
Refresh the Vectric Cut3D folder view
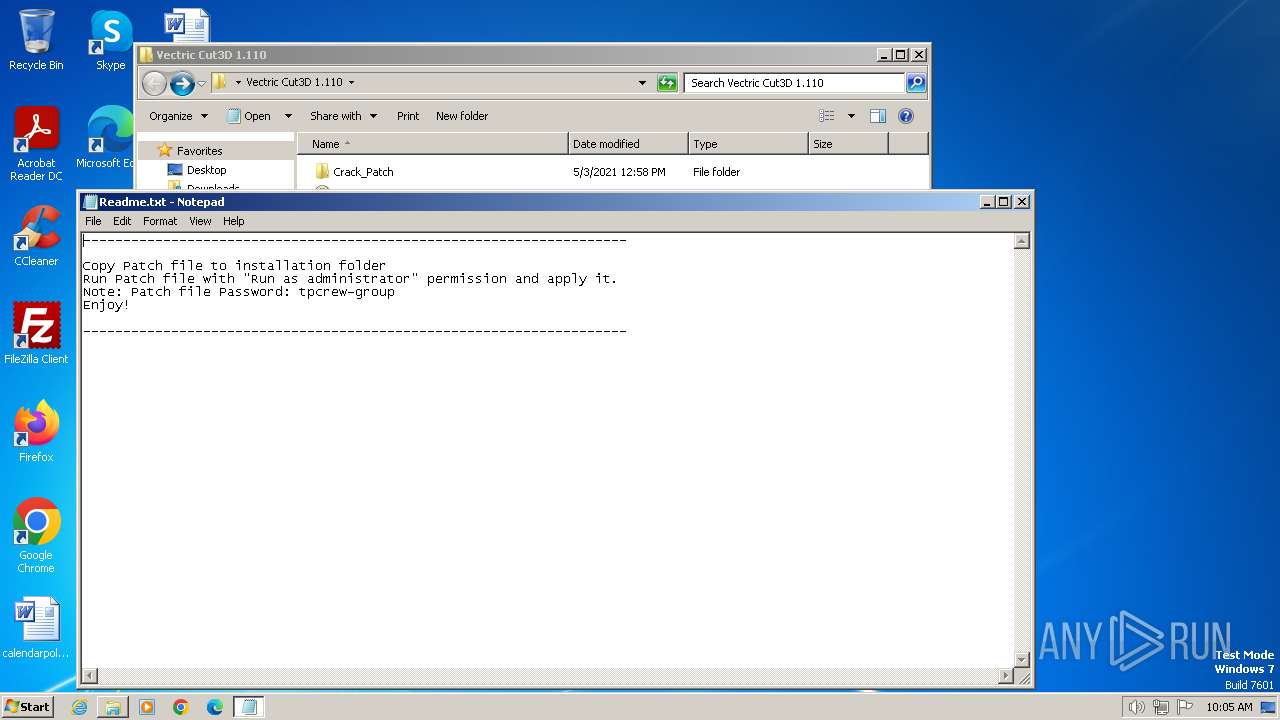(667, 83)
